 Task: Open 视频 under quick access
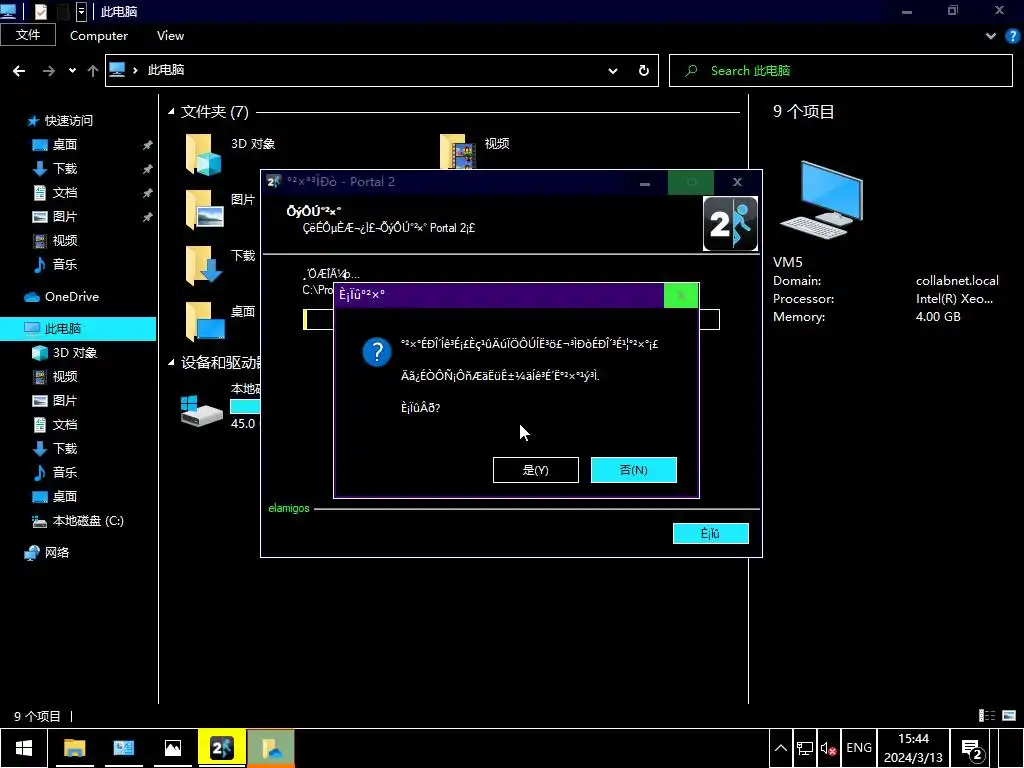pyautogui.click(x=65, y=240)
